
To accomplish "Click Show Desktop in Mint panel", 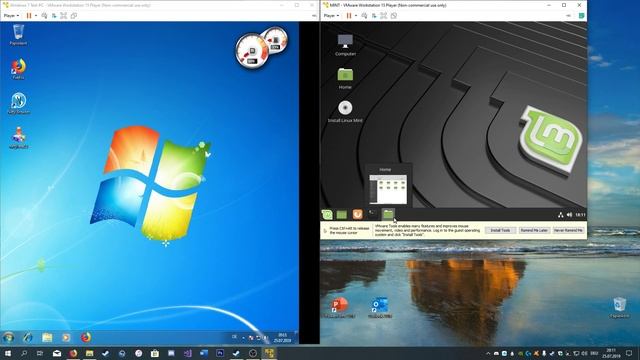I will 342,214.
